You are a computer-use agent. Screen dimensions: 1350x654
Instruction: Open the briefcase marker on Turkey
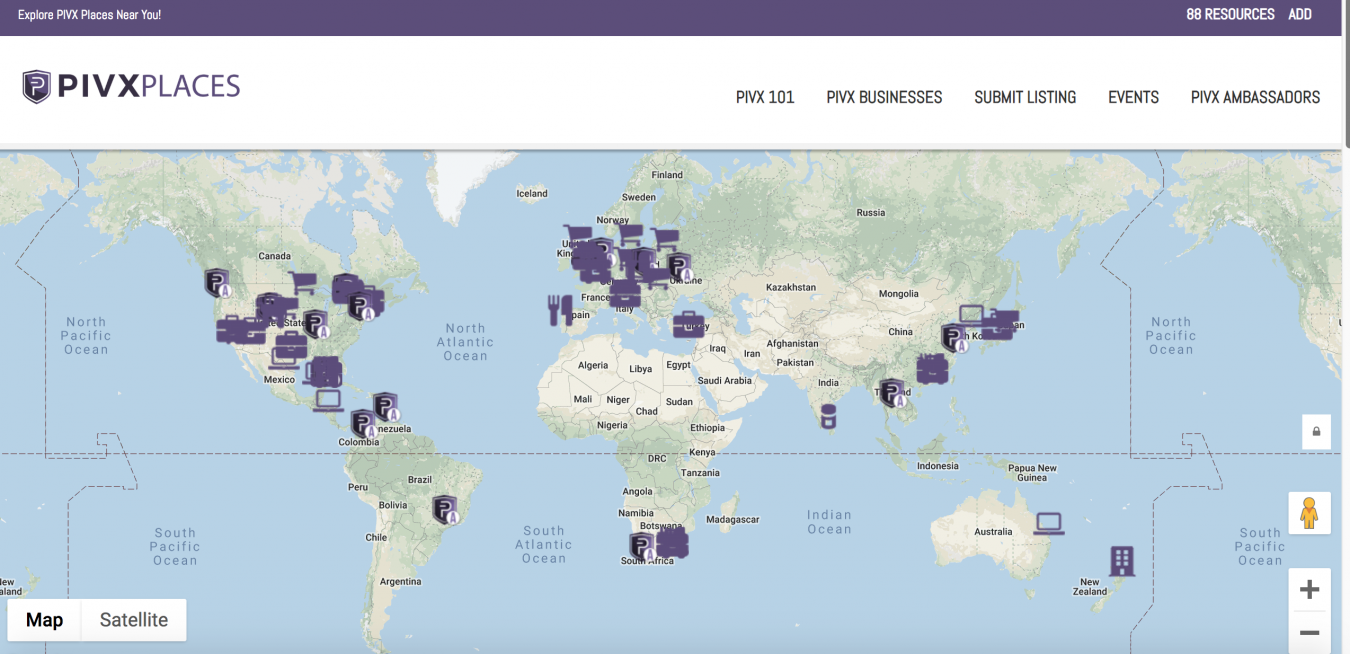point(688,324)
